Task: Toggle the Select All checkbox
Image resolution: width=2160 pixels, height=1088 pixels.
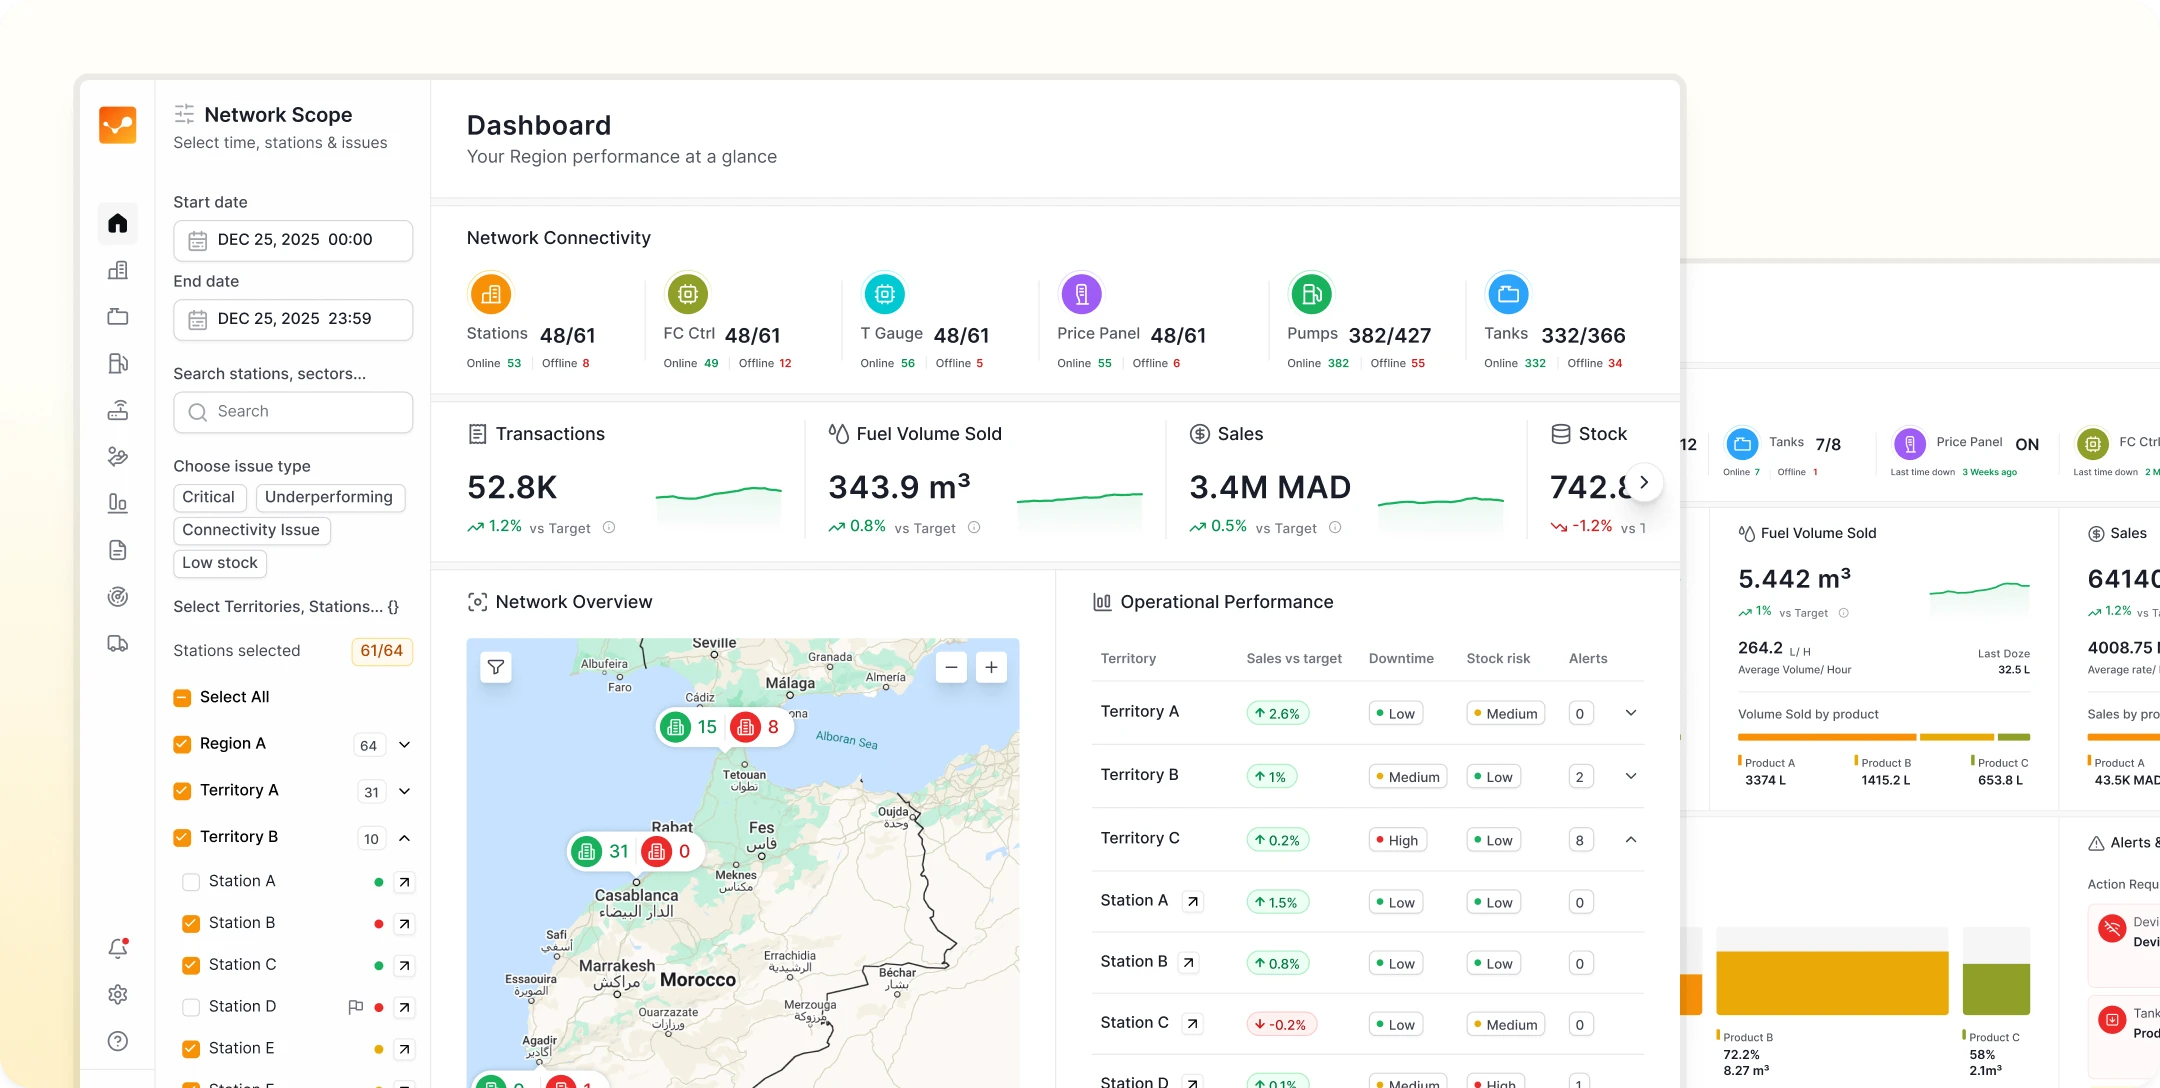Action: click(x=182, y=697)
